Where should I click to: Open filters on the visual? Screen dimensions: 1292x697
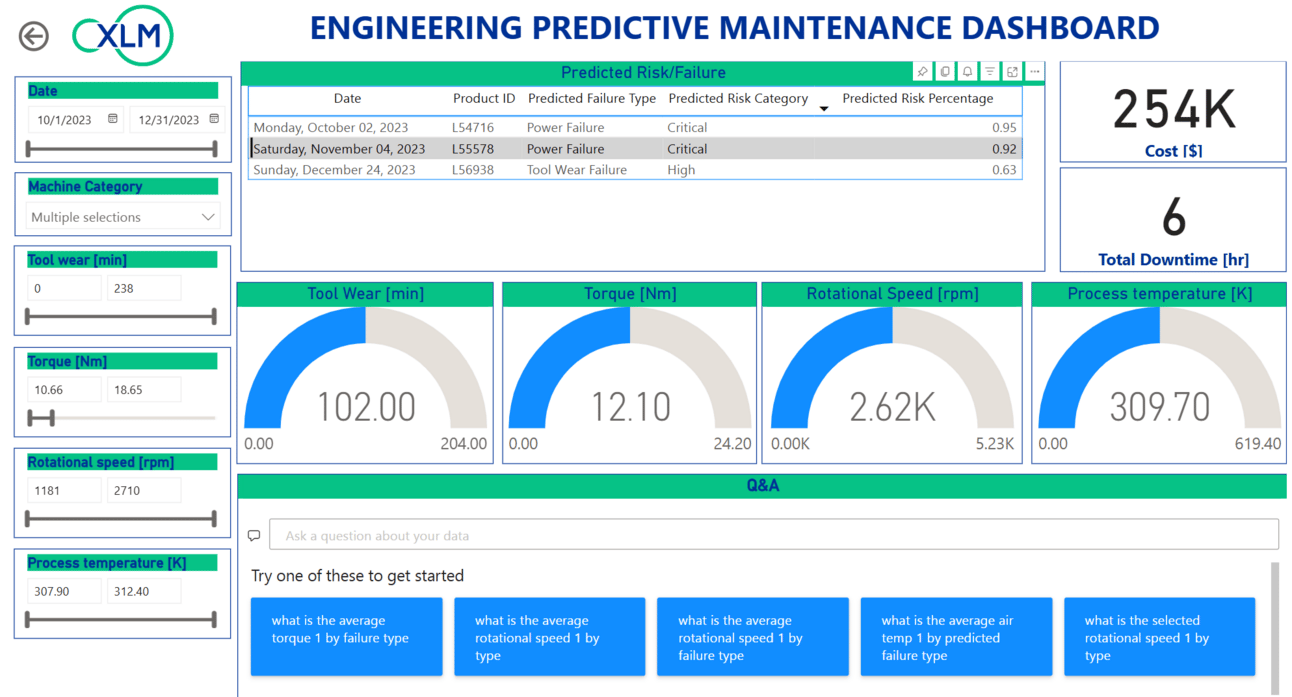click(x=990, y=72)
